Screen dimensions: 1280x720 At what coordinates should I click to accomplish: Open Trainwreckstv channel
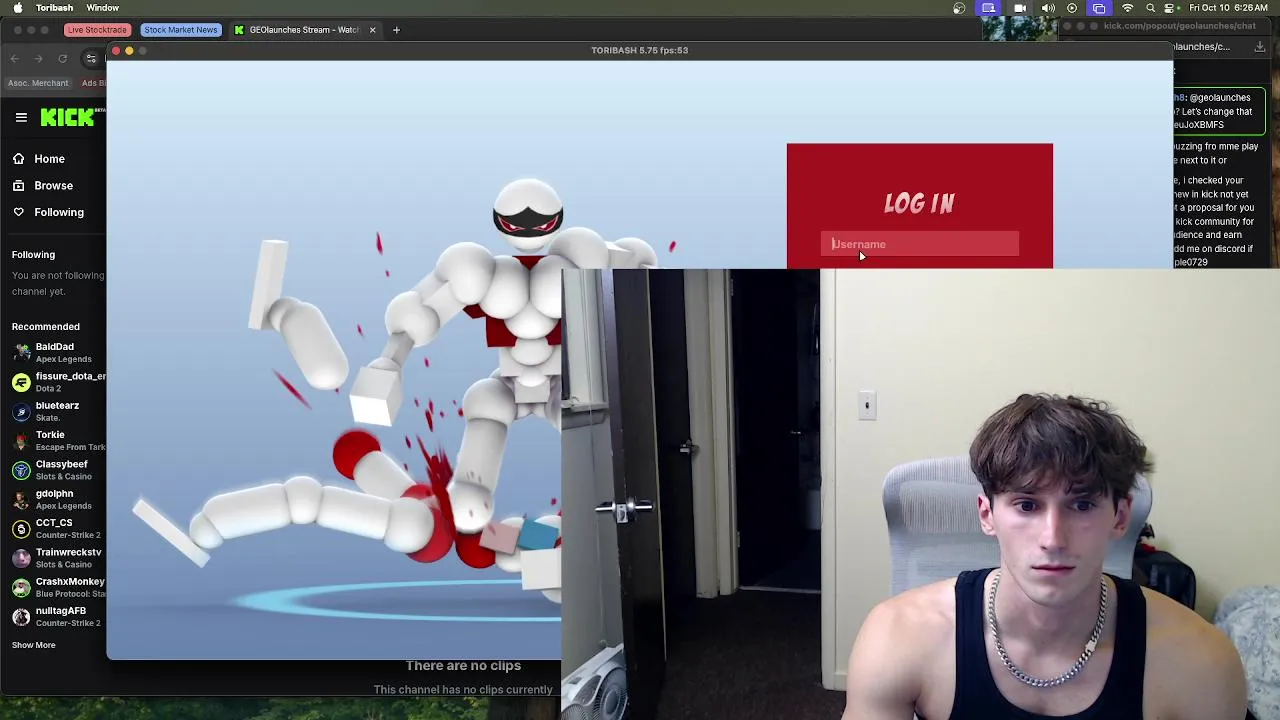pyautogui.click(x=58, y=558)
